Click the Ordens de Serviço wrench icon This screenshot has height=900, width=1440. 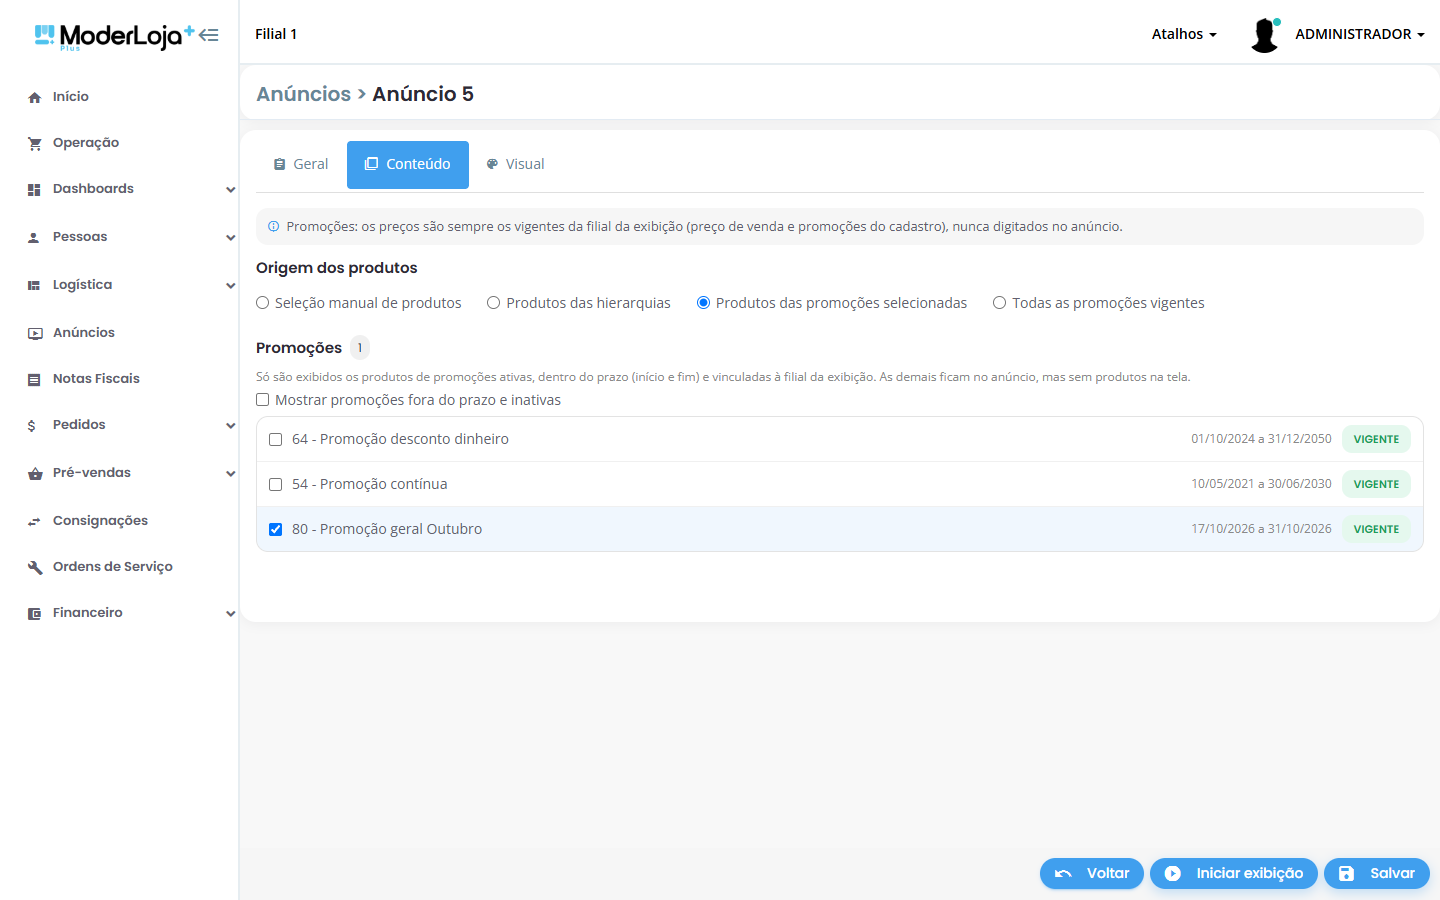(35, 567)
